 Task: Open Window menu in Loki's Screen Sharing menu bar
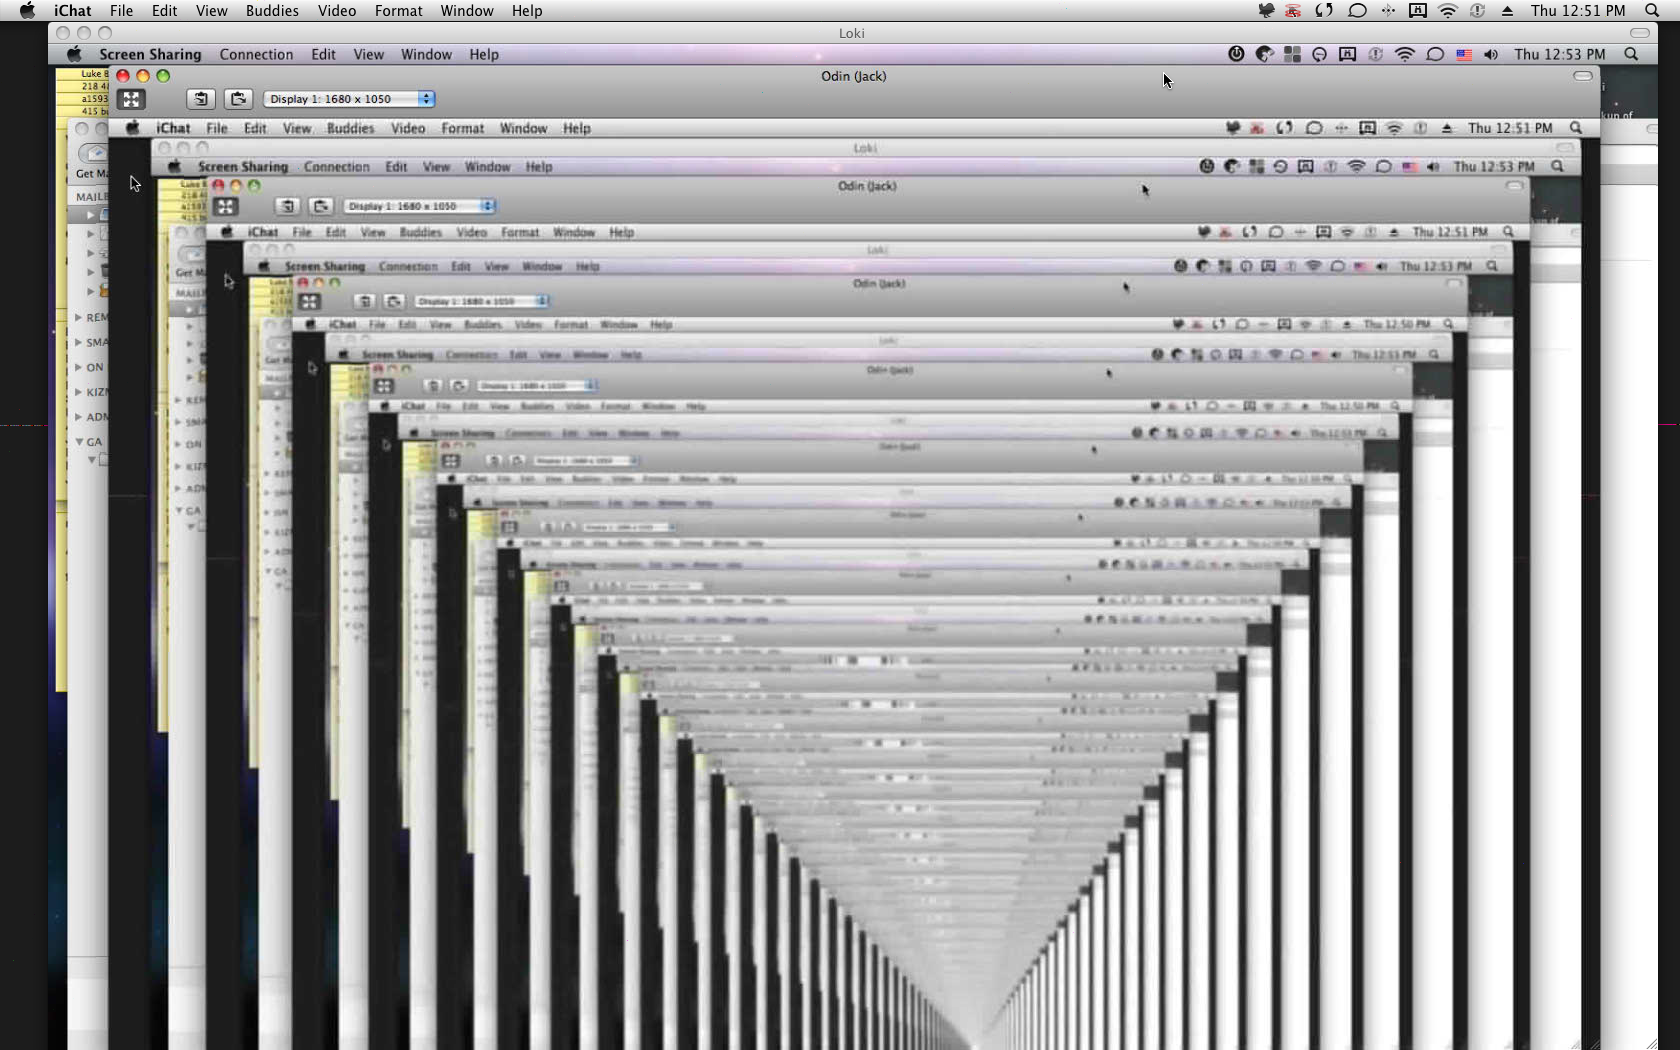426,54
